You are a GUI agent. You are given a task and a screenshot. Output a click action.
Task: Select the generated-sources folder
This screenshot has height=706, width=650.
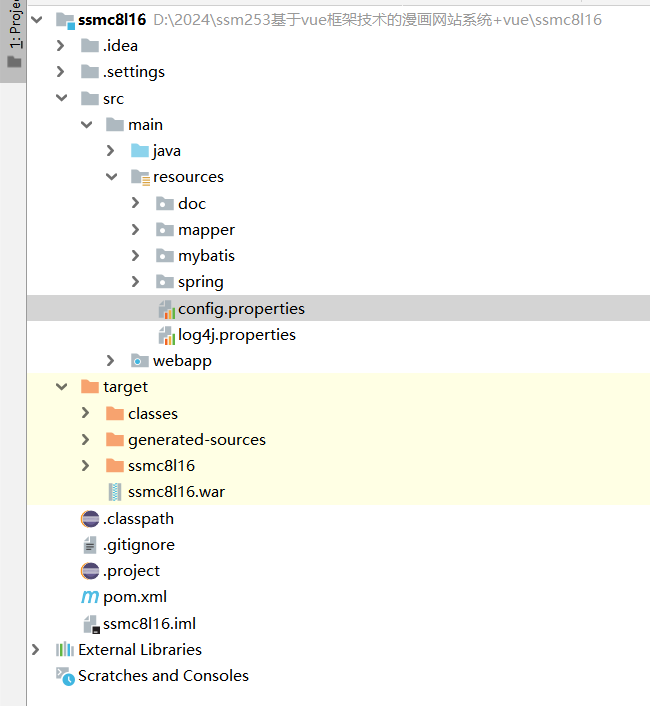(x=196, y=440)
